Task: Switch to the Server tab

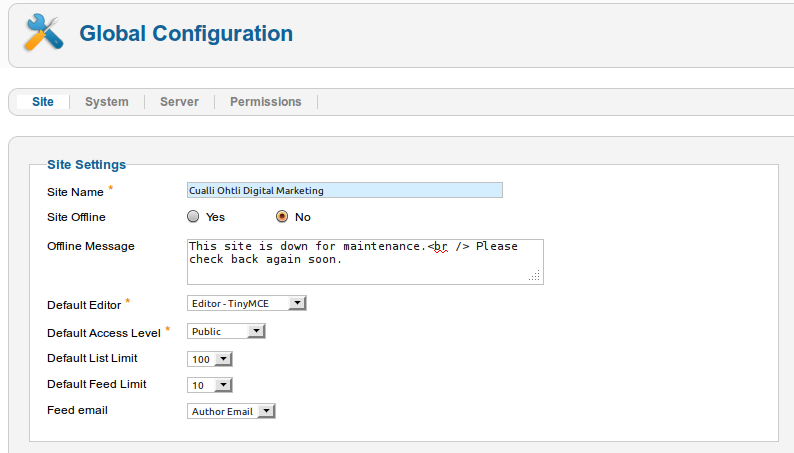Action: [179, 102]
